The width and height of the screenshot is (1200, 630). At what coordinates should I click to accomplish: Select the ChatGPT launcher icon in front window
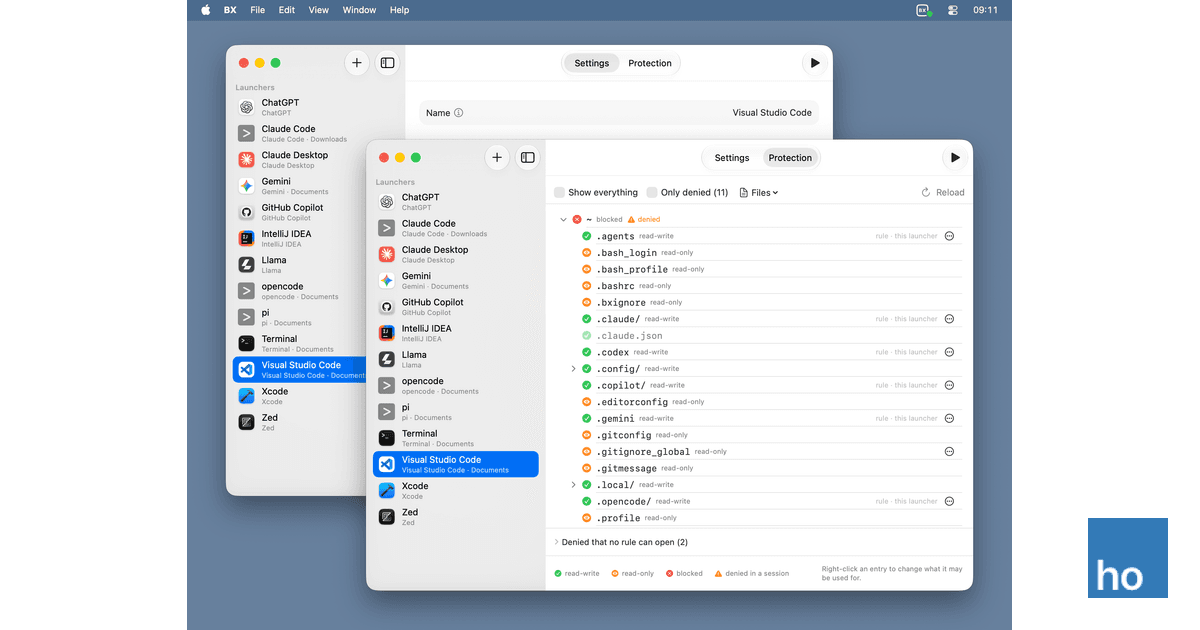(386, 202)
